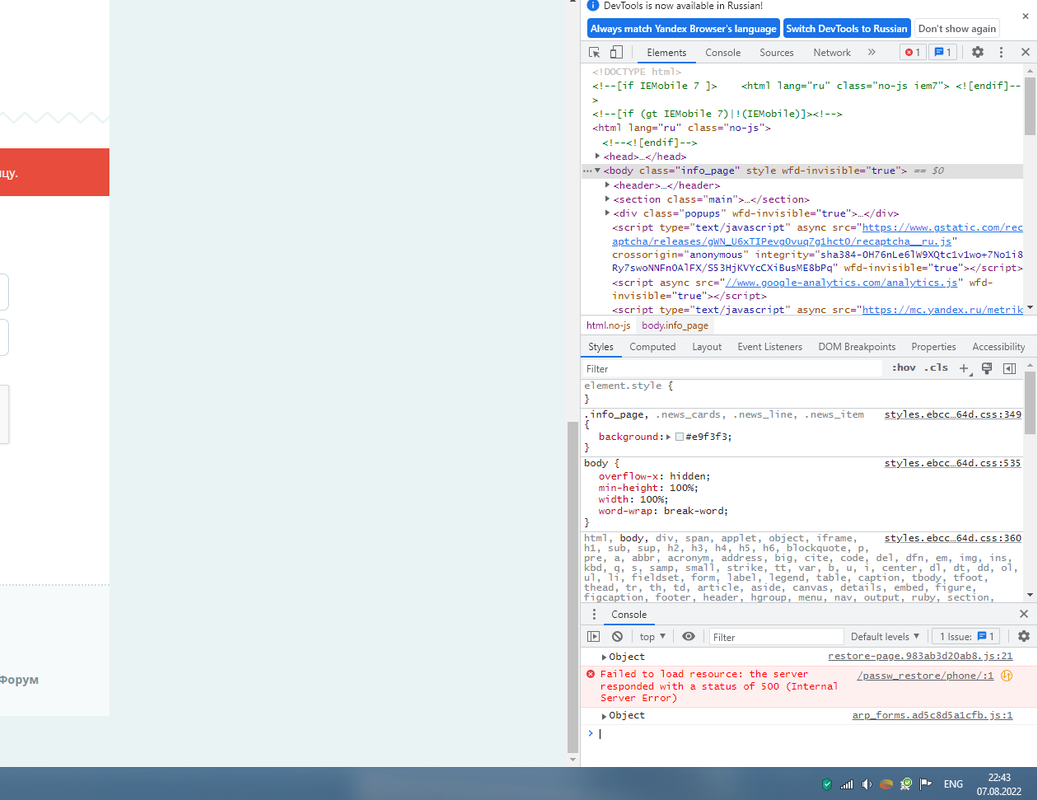
Task: Activate the inspect element picker icon
Action: coord(594,52)
